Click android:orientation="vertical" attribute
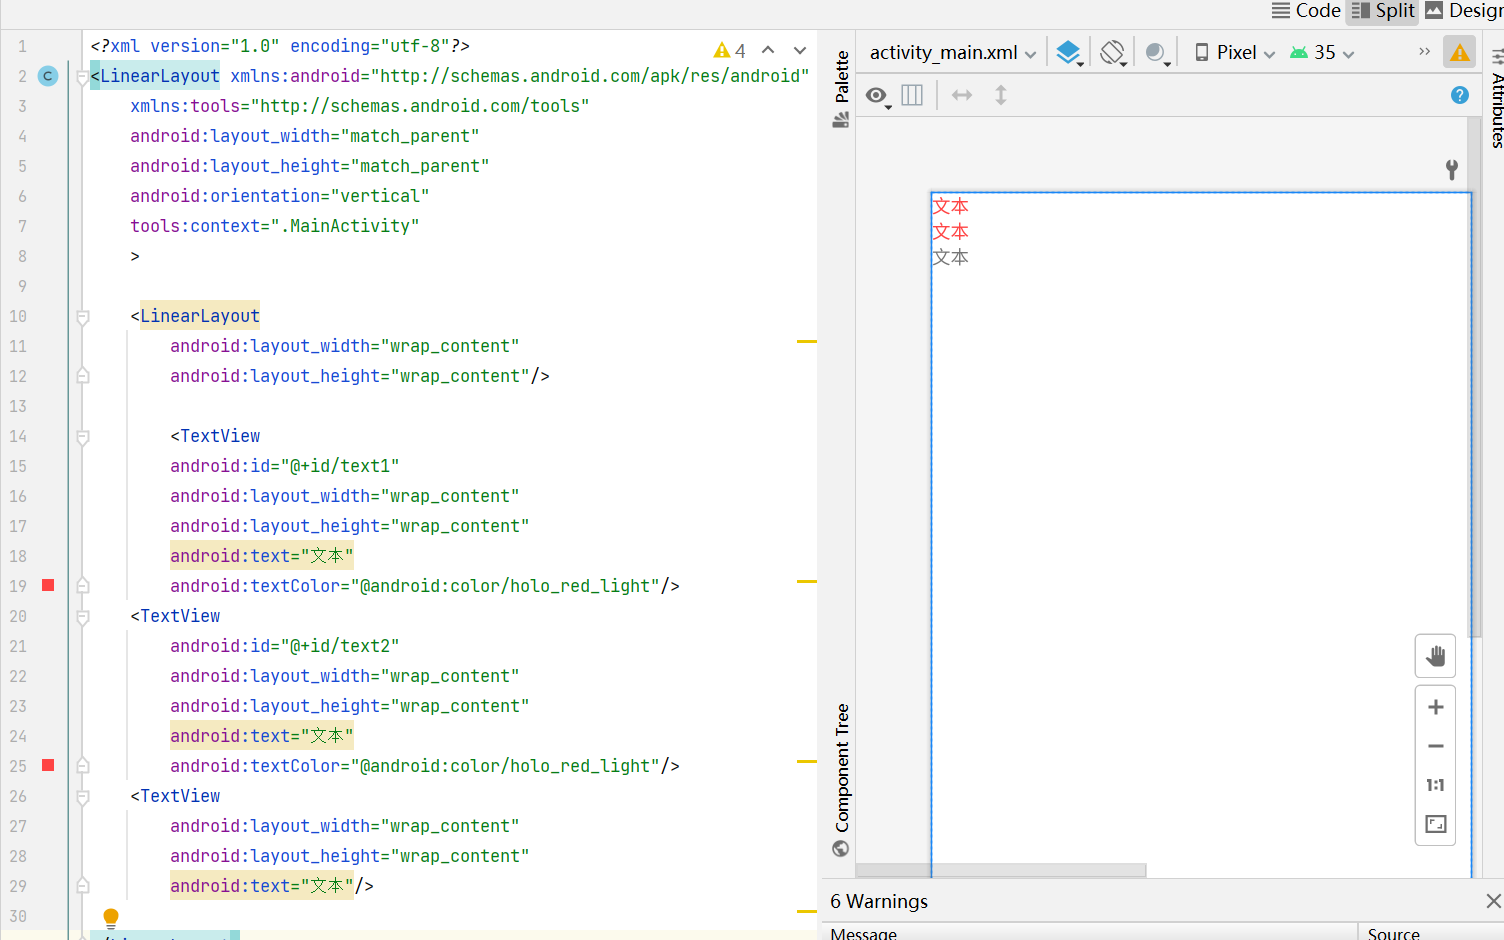Viewport: 1504px width, 940px height. click(x=280, y=196)
